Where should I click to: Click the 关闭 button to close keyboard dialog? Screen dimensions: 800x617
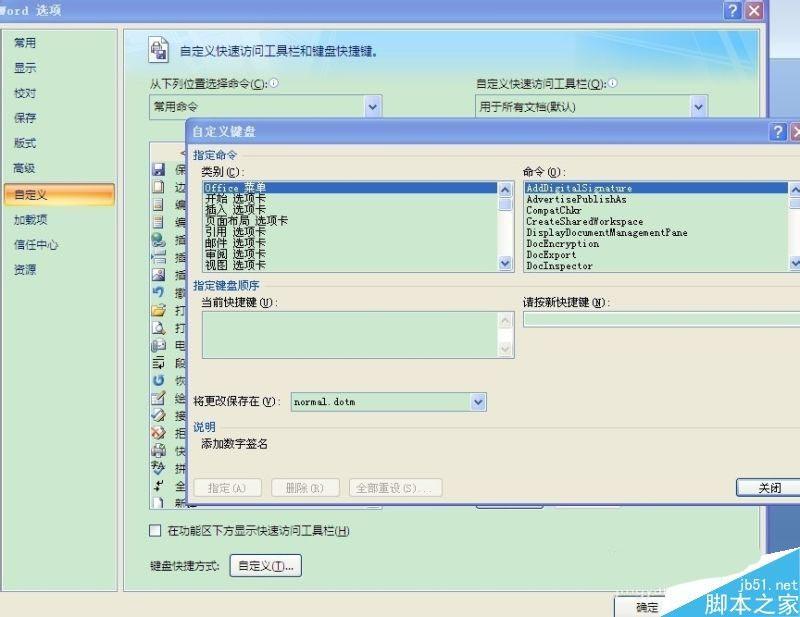click(767, 487)
